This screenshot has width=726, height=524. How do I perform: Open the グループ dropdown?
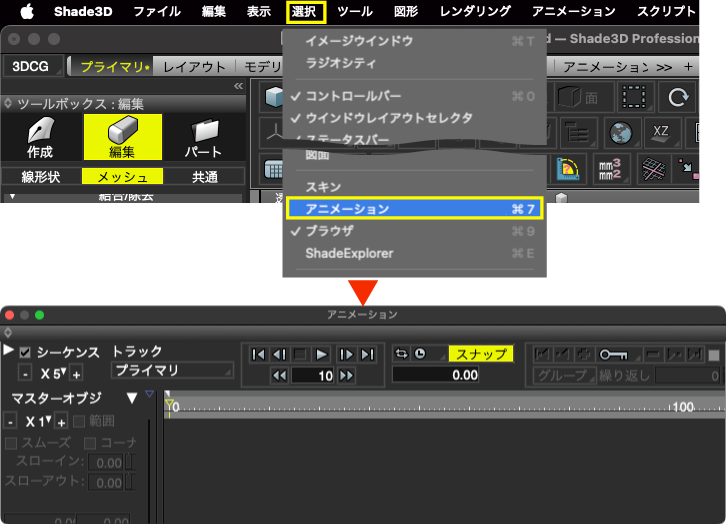(564, 375)
